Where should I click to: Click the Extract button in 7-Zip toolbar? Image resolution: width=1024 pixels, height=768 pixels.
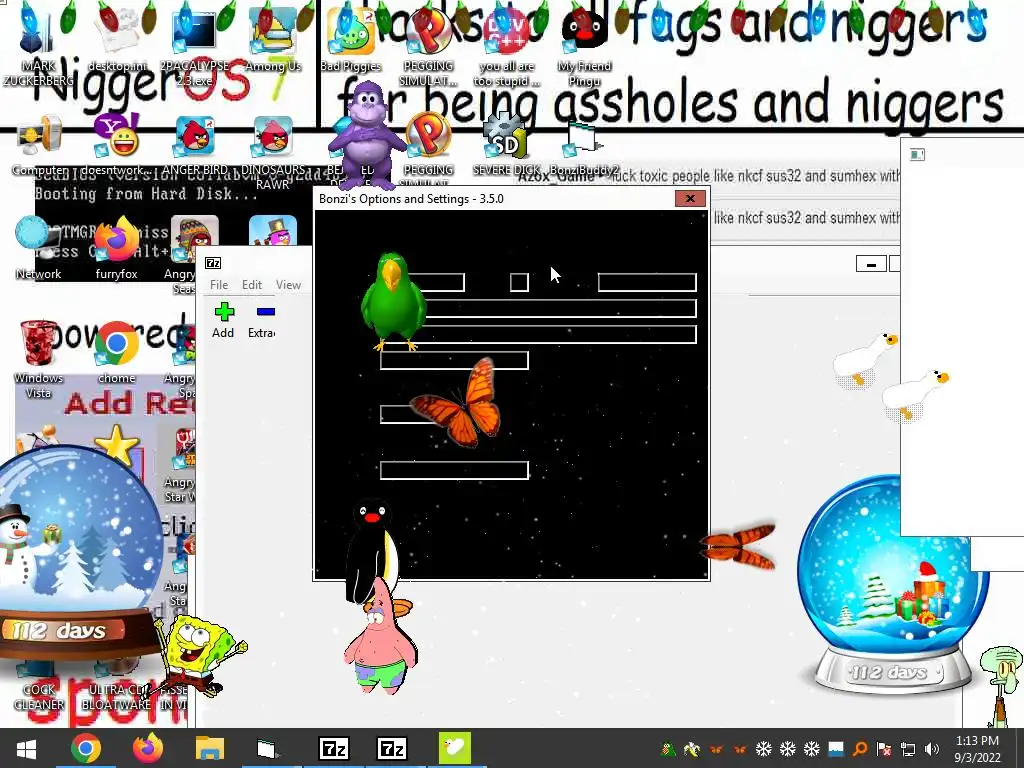(262, 320)
